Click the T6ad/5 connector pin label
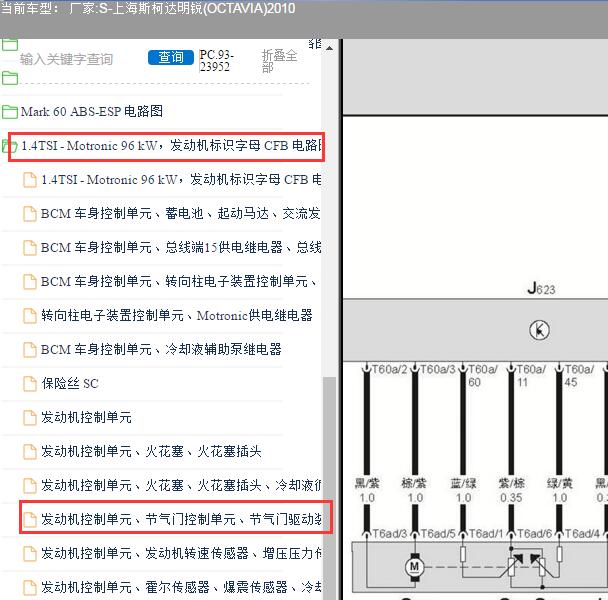 tap(438, 534)
